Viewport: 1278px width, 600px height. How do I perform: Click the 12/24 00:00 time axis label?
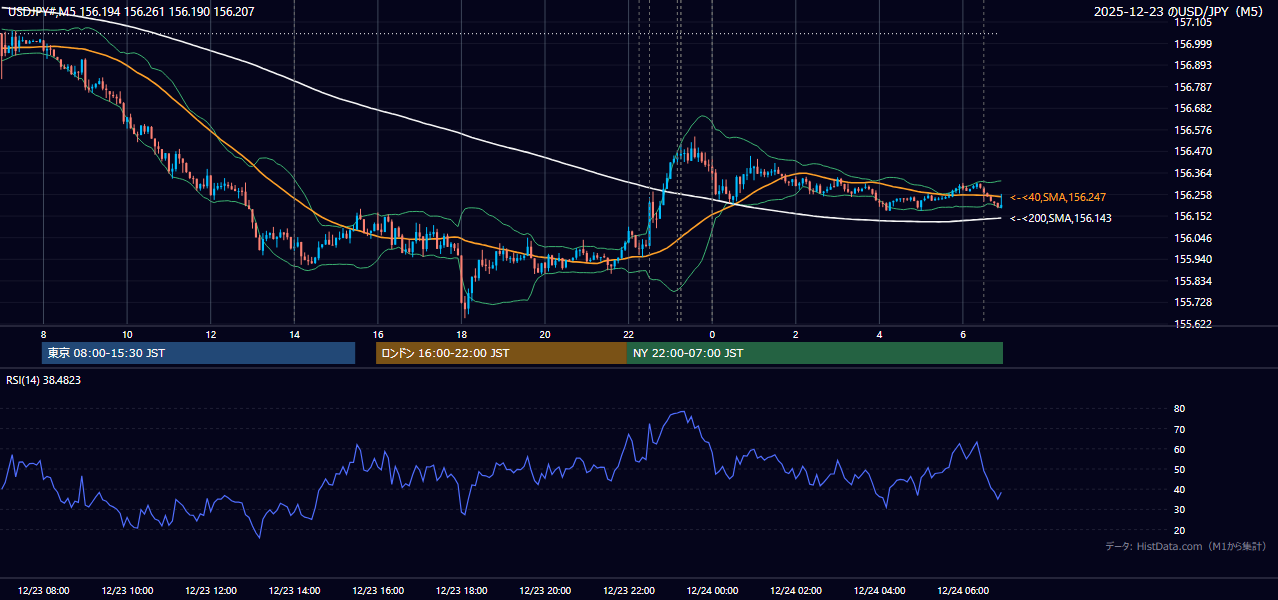click(x=712, y=591)
